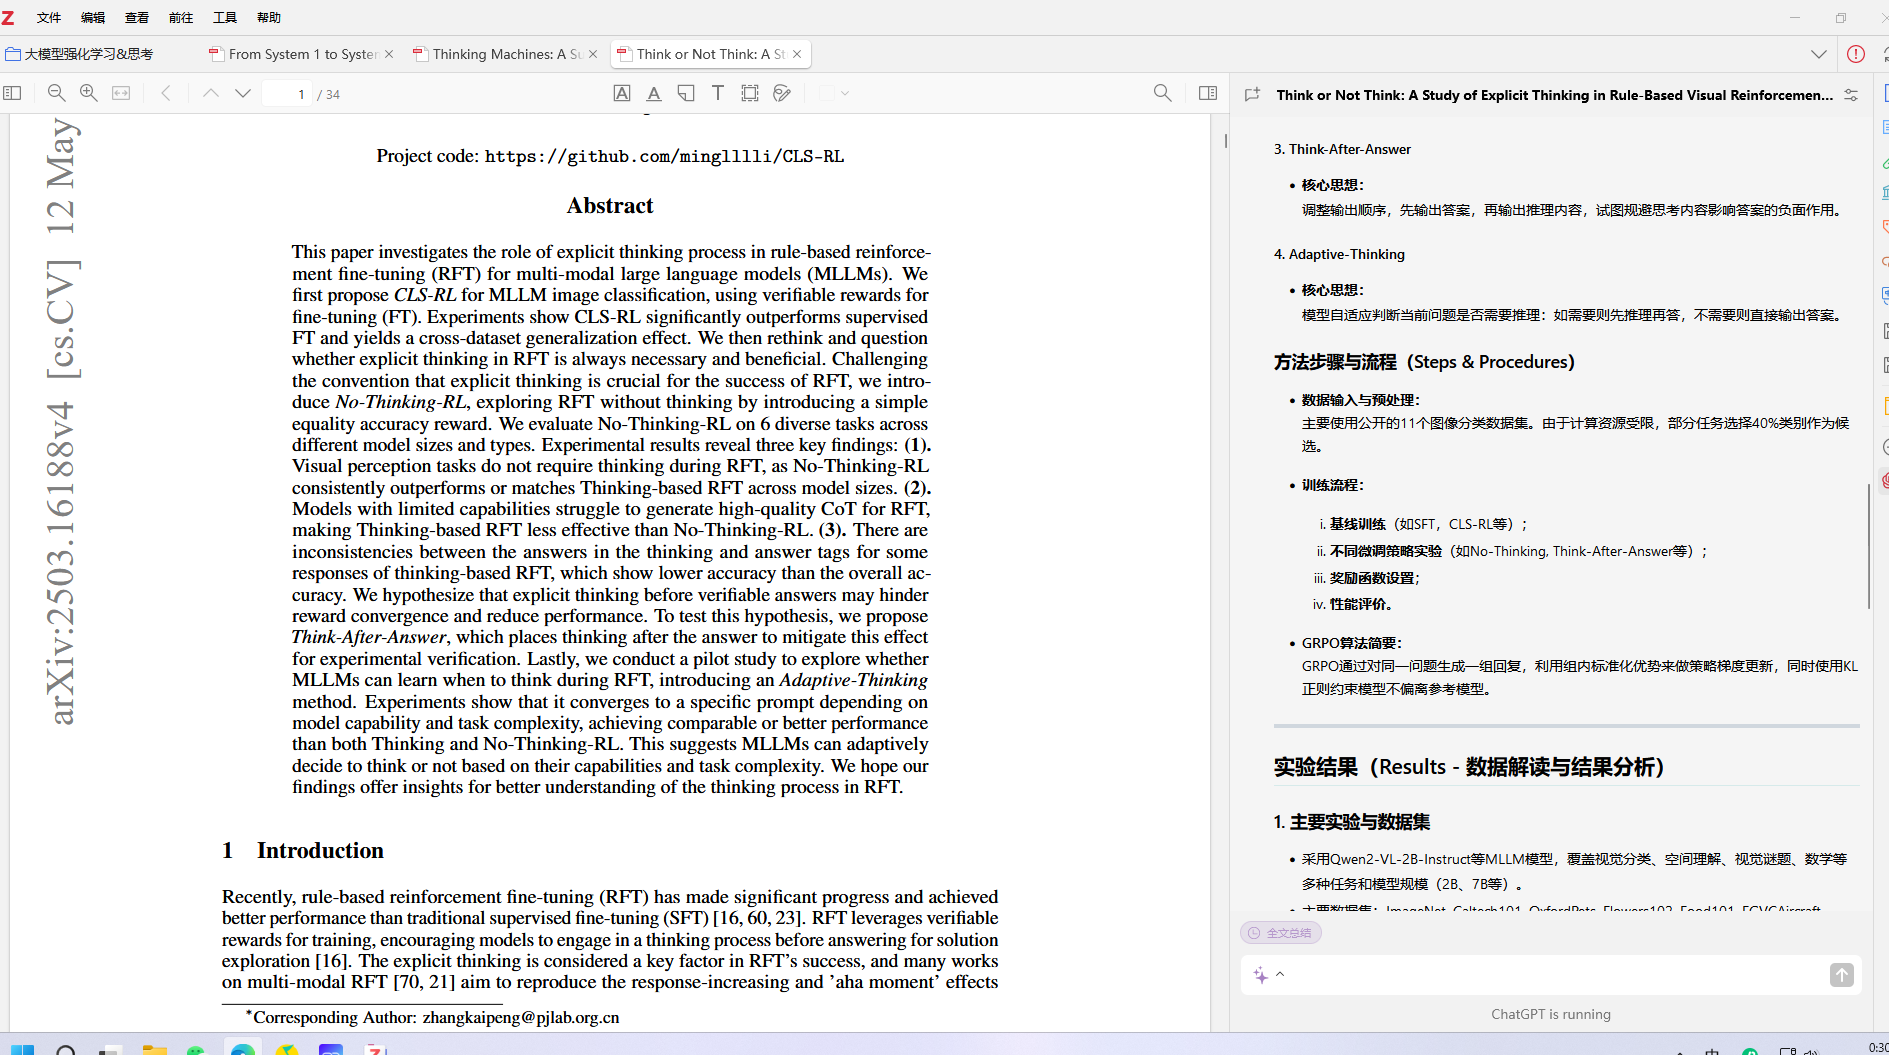Open chat settings sliders icon
Viewport: 1889px width, 1055px height.
(1851, 95)
